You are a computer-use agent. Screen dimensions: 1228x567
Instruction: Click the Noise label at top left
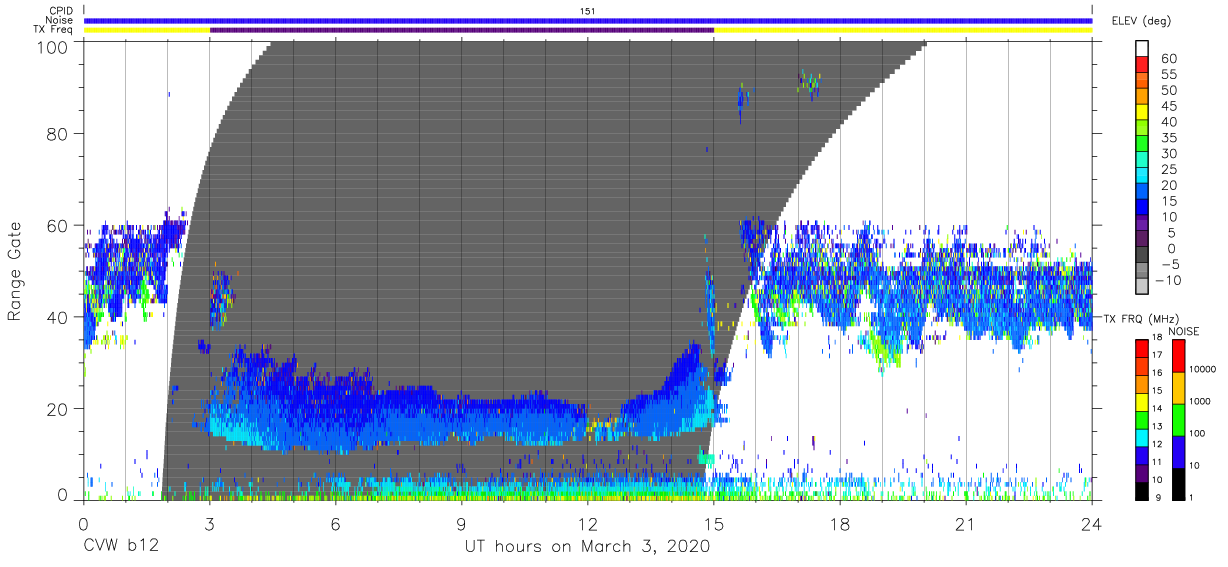pyautogui.click(x=61, y=20)
